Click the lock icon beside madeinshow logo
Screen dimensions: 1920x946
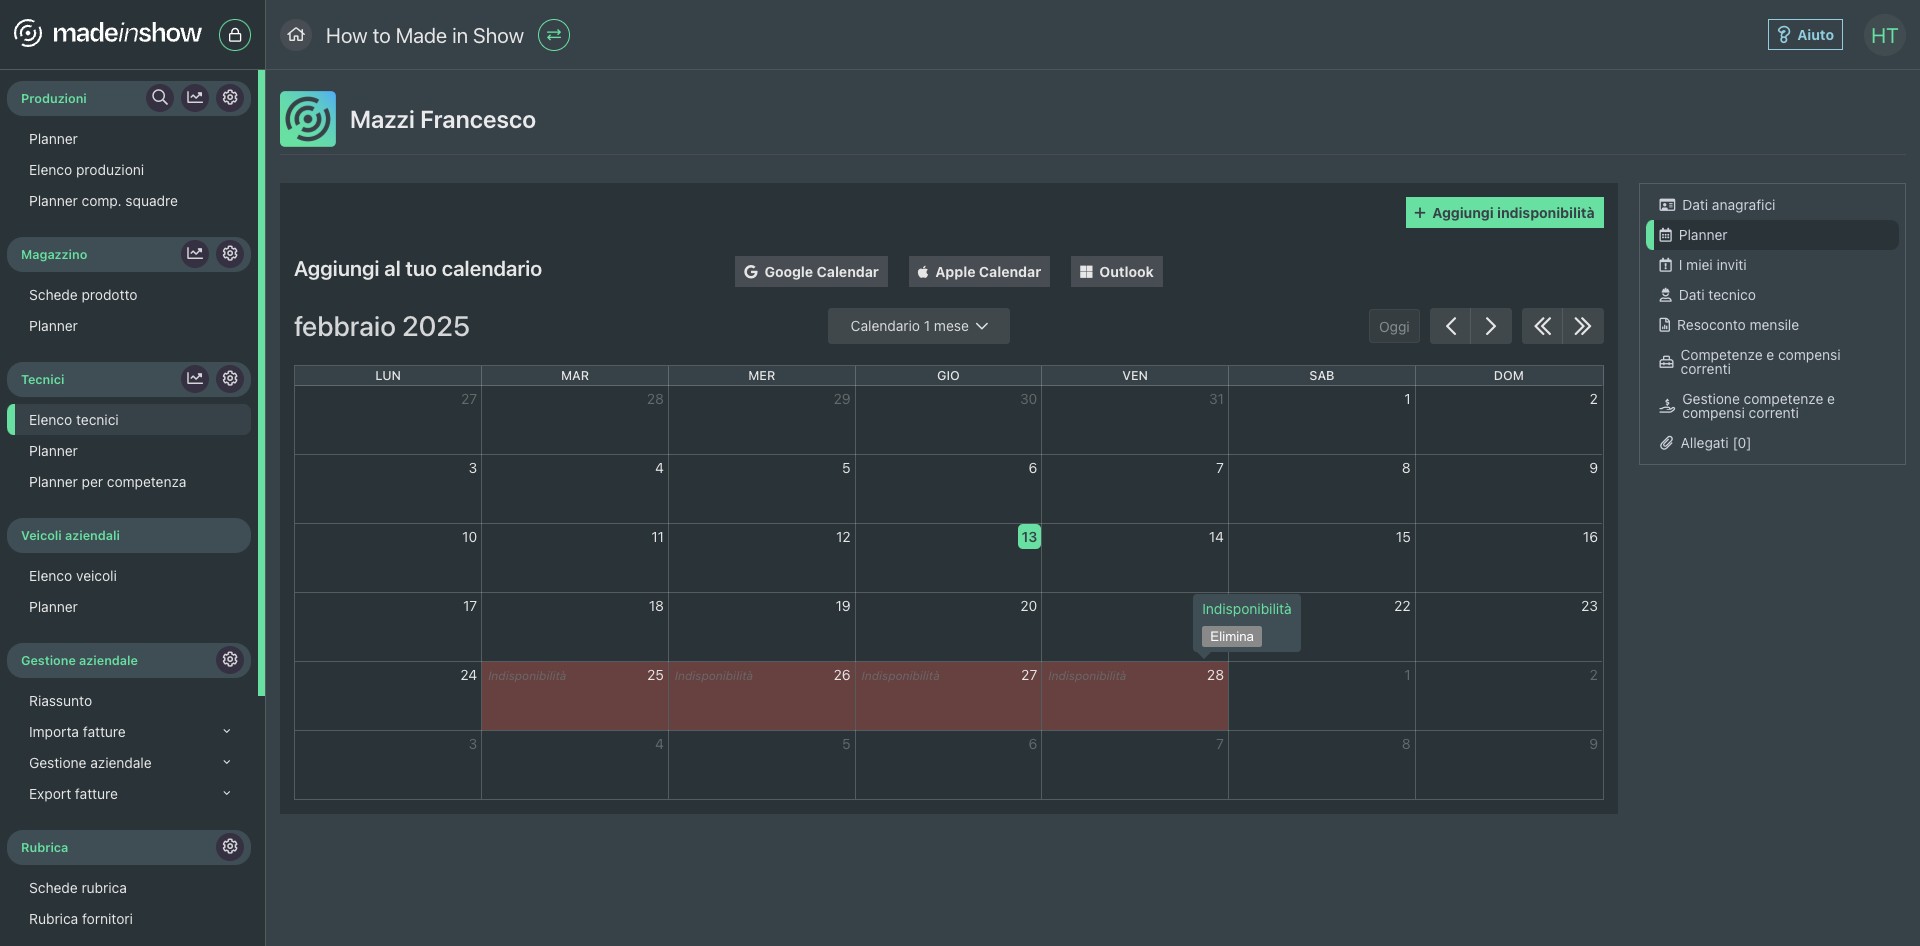[x=235, y=35]
